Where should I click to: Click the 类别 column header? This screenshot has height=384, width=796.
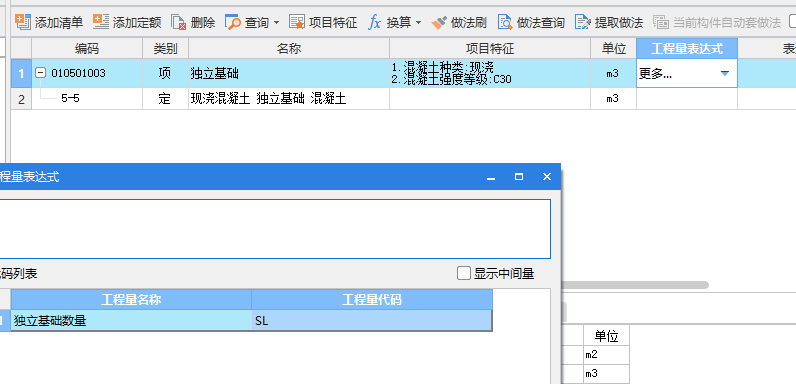(165, 49)
